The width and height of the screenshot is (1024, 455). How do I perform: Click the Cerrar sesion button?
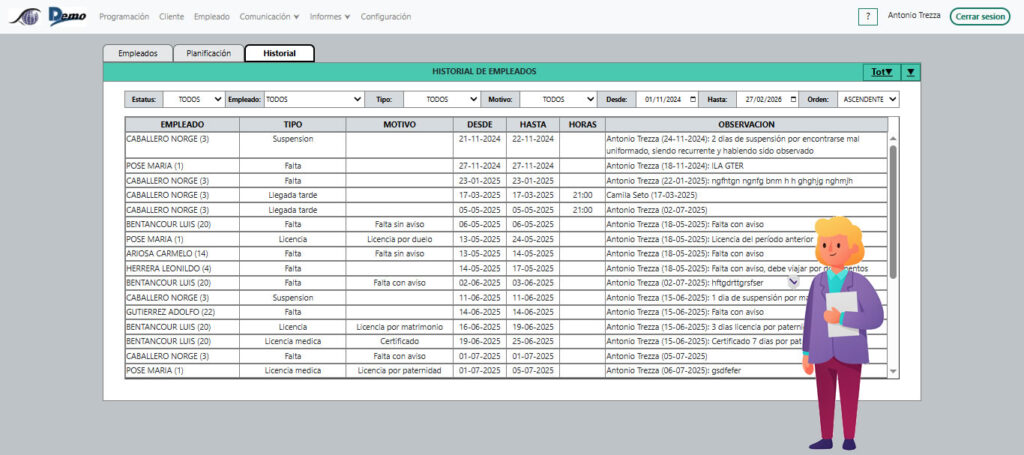point(979,17)
